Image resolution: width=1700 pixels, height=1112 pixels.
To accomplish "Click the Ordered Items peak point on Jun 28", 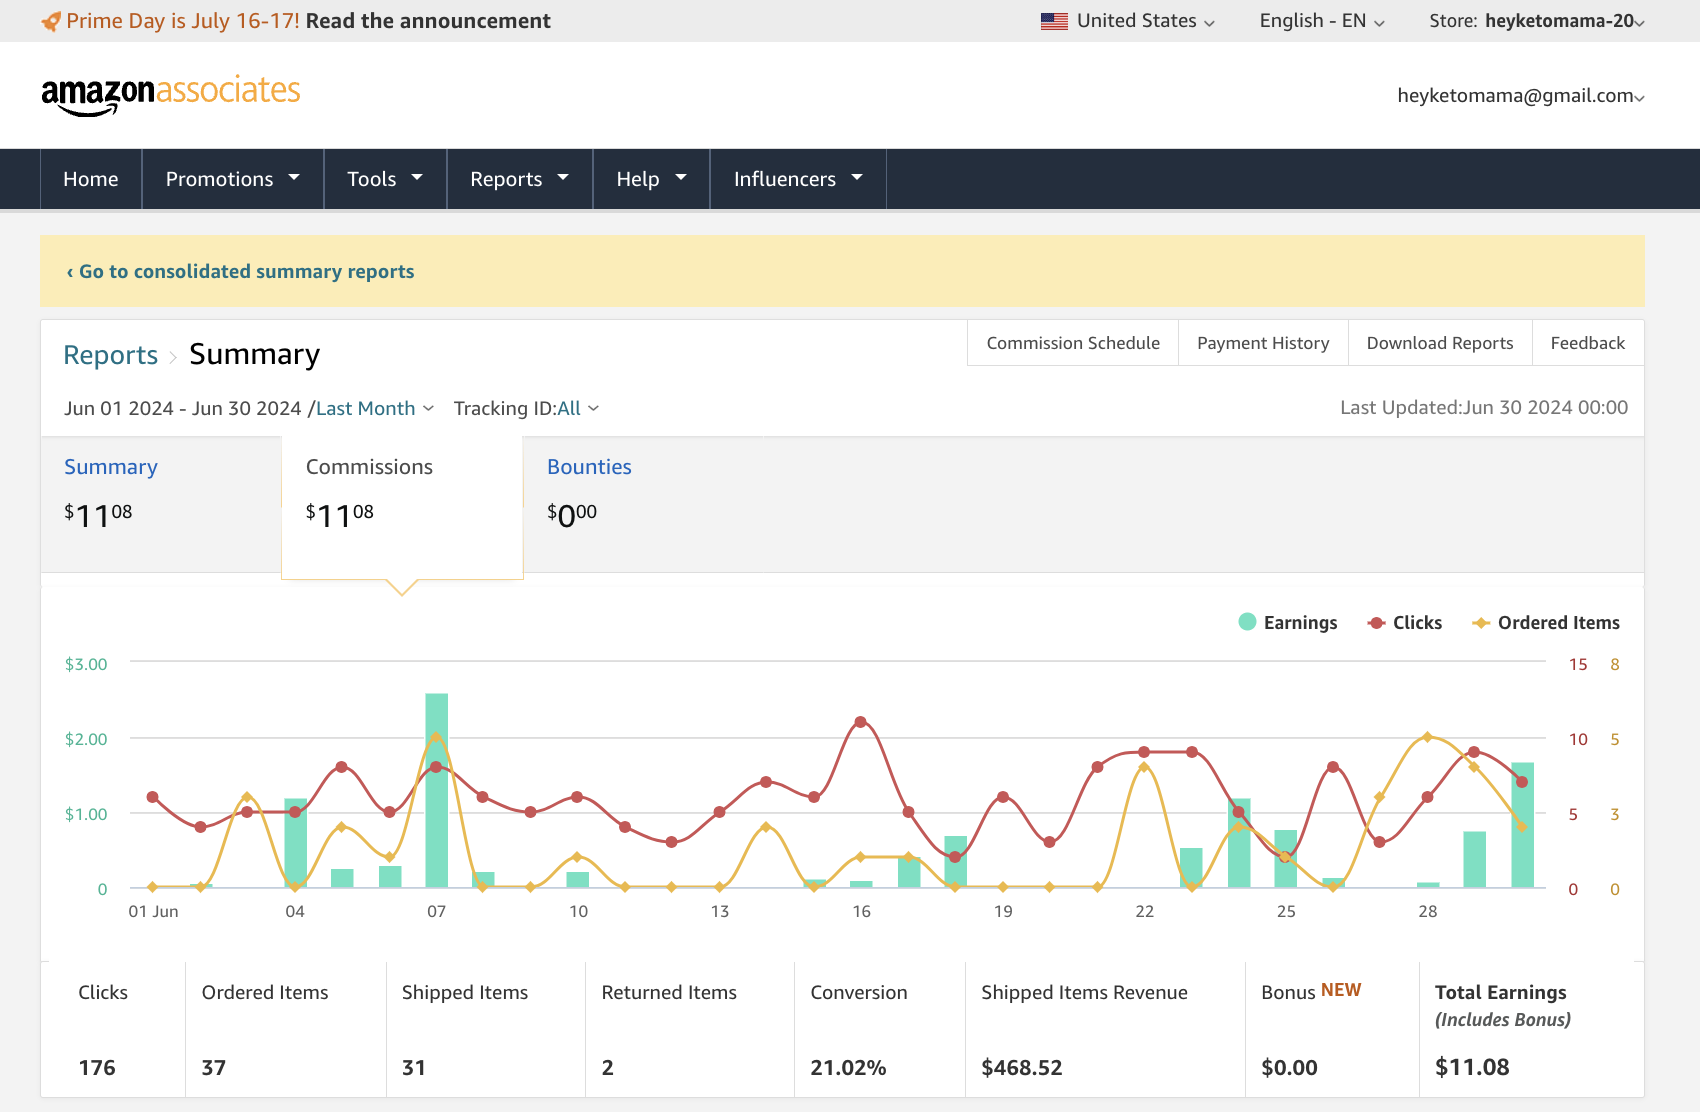I will click(1427, 737).
